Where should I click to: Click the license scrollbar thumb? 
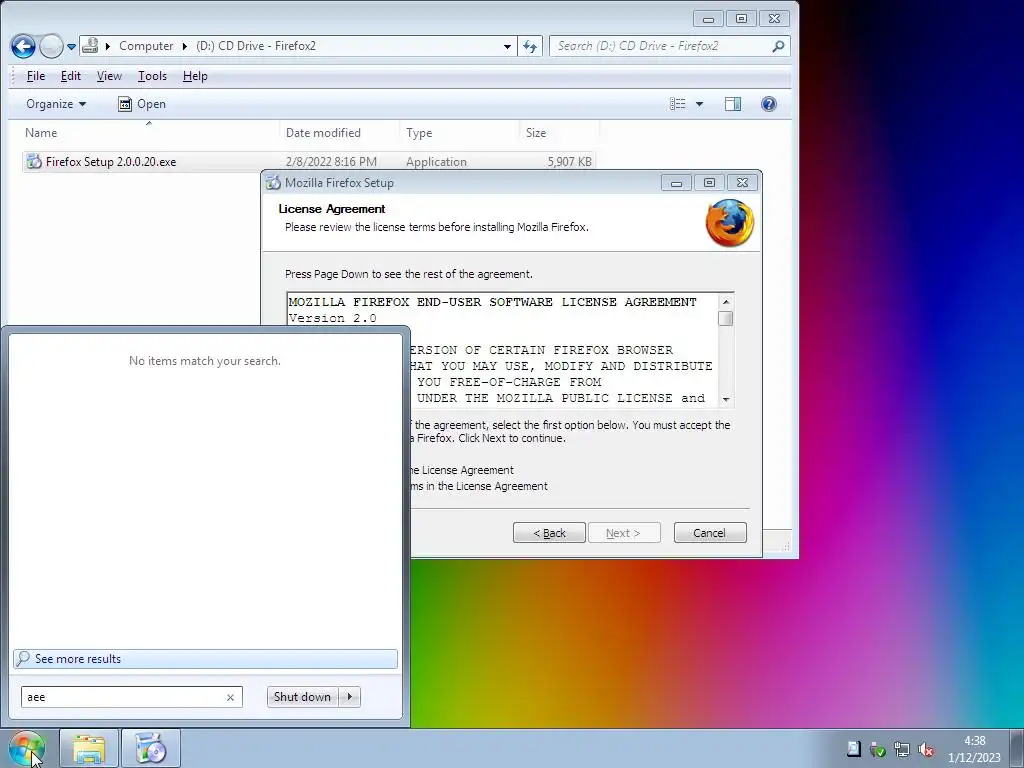click(x=726, y=318)
